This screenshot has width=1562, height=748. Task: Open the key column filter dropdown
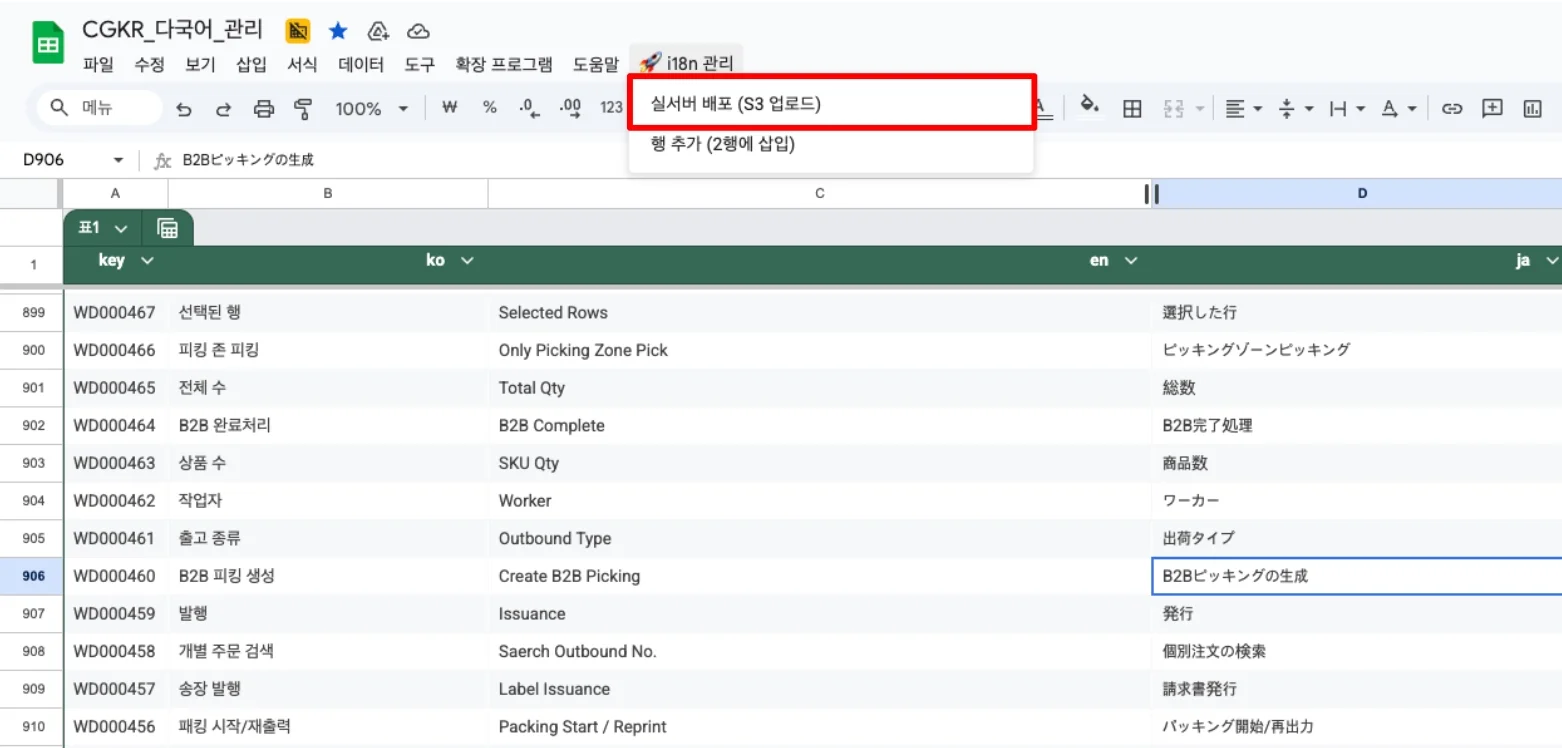point(147,261)
